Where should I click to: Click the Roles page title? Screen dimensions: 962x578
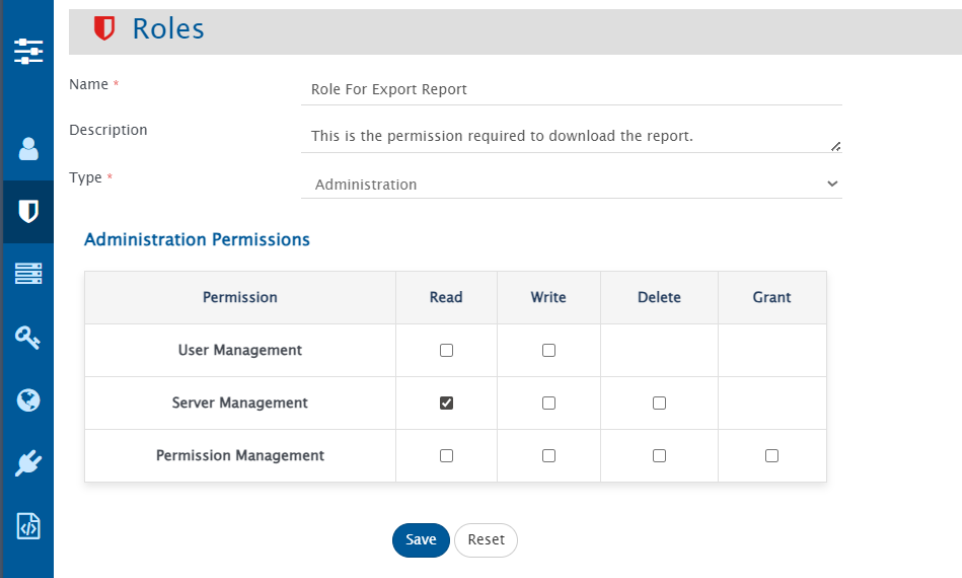(x=168, y=29)
